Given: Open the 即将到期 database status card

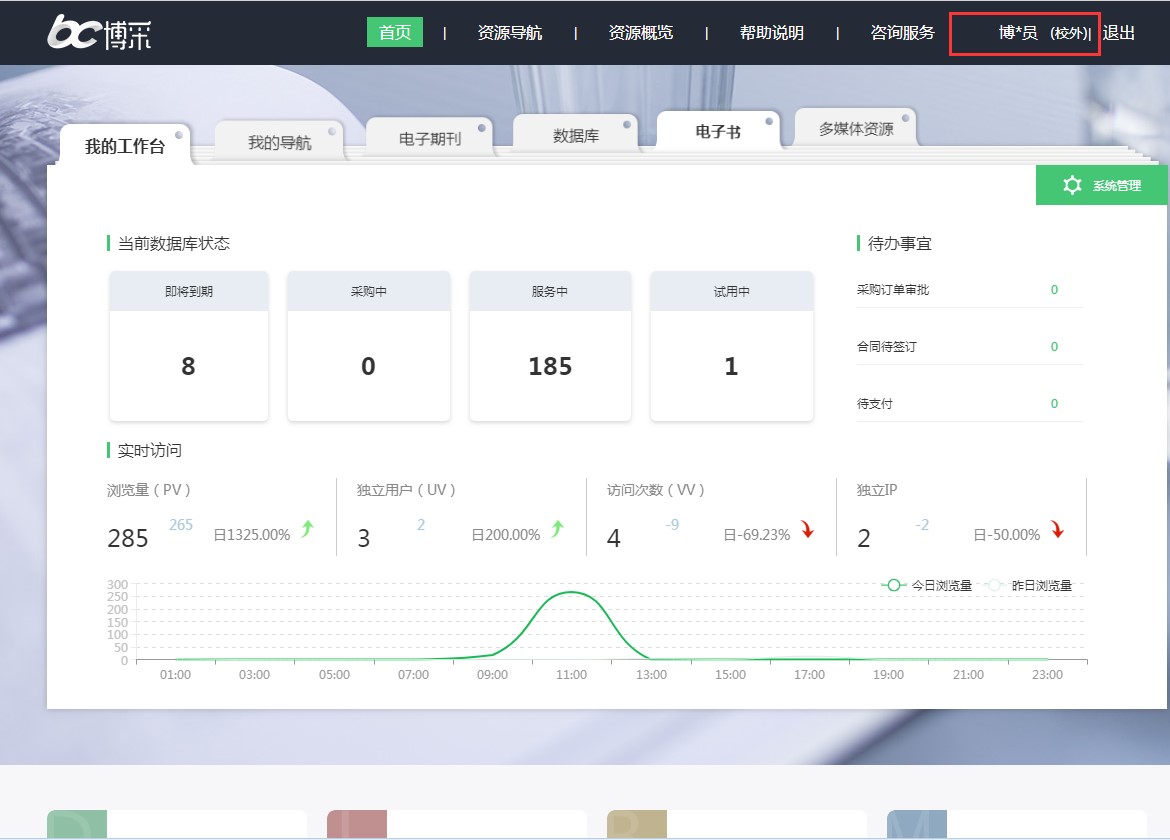Looking at the screenshot, I should pyautogui.click(x=188, y=346).
